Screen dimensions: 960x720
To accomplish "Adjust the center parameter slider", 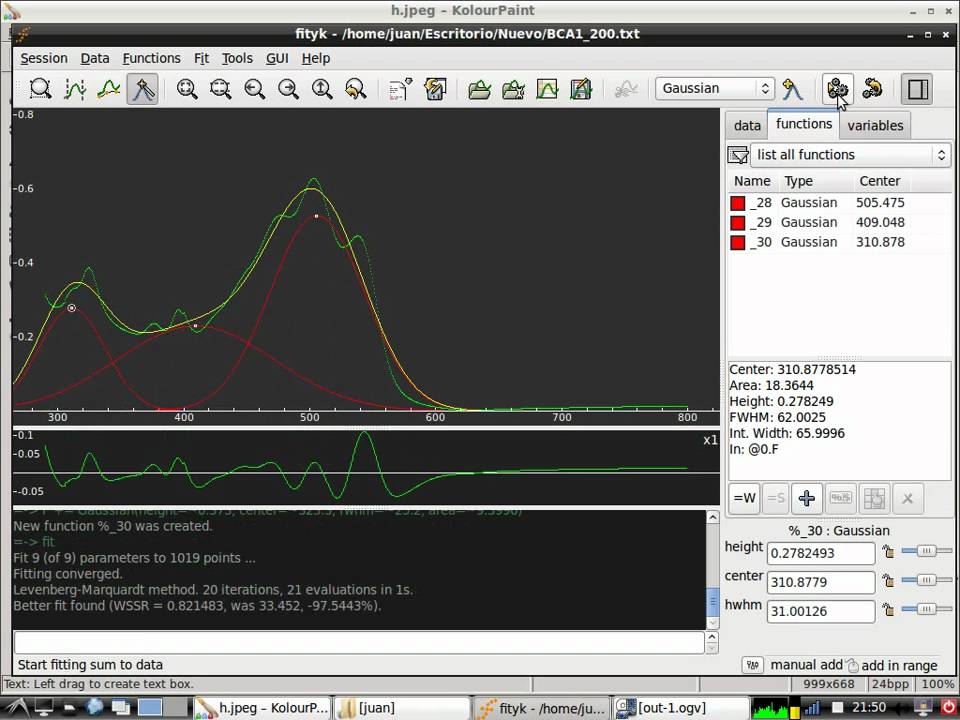I will point(926,580).
